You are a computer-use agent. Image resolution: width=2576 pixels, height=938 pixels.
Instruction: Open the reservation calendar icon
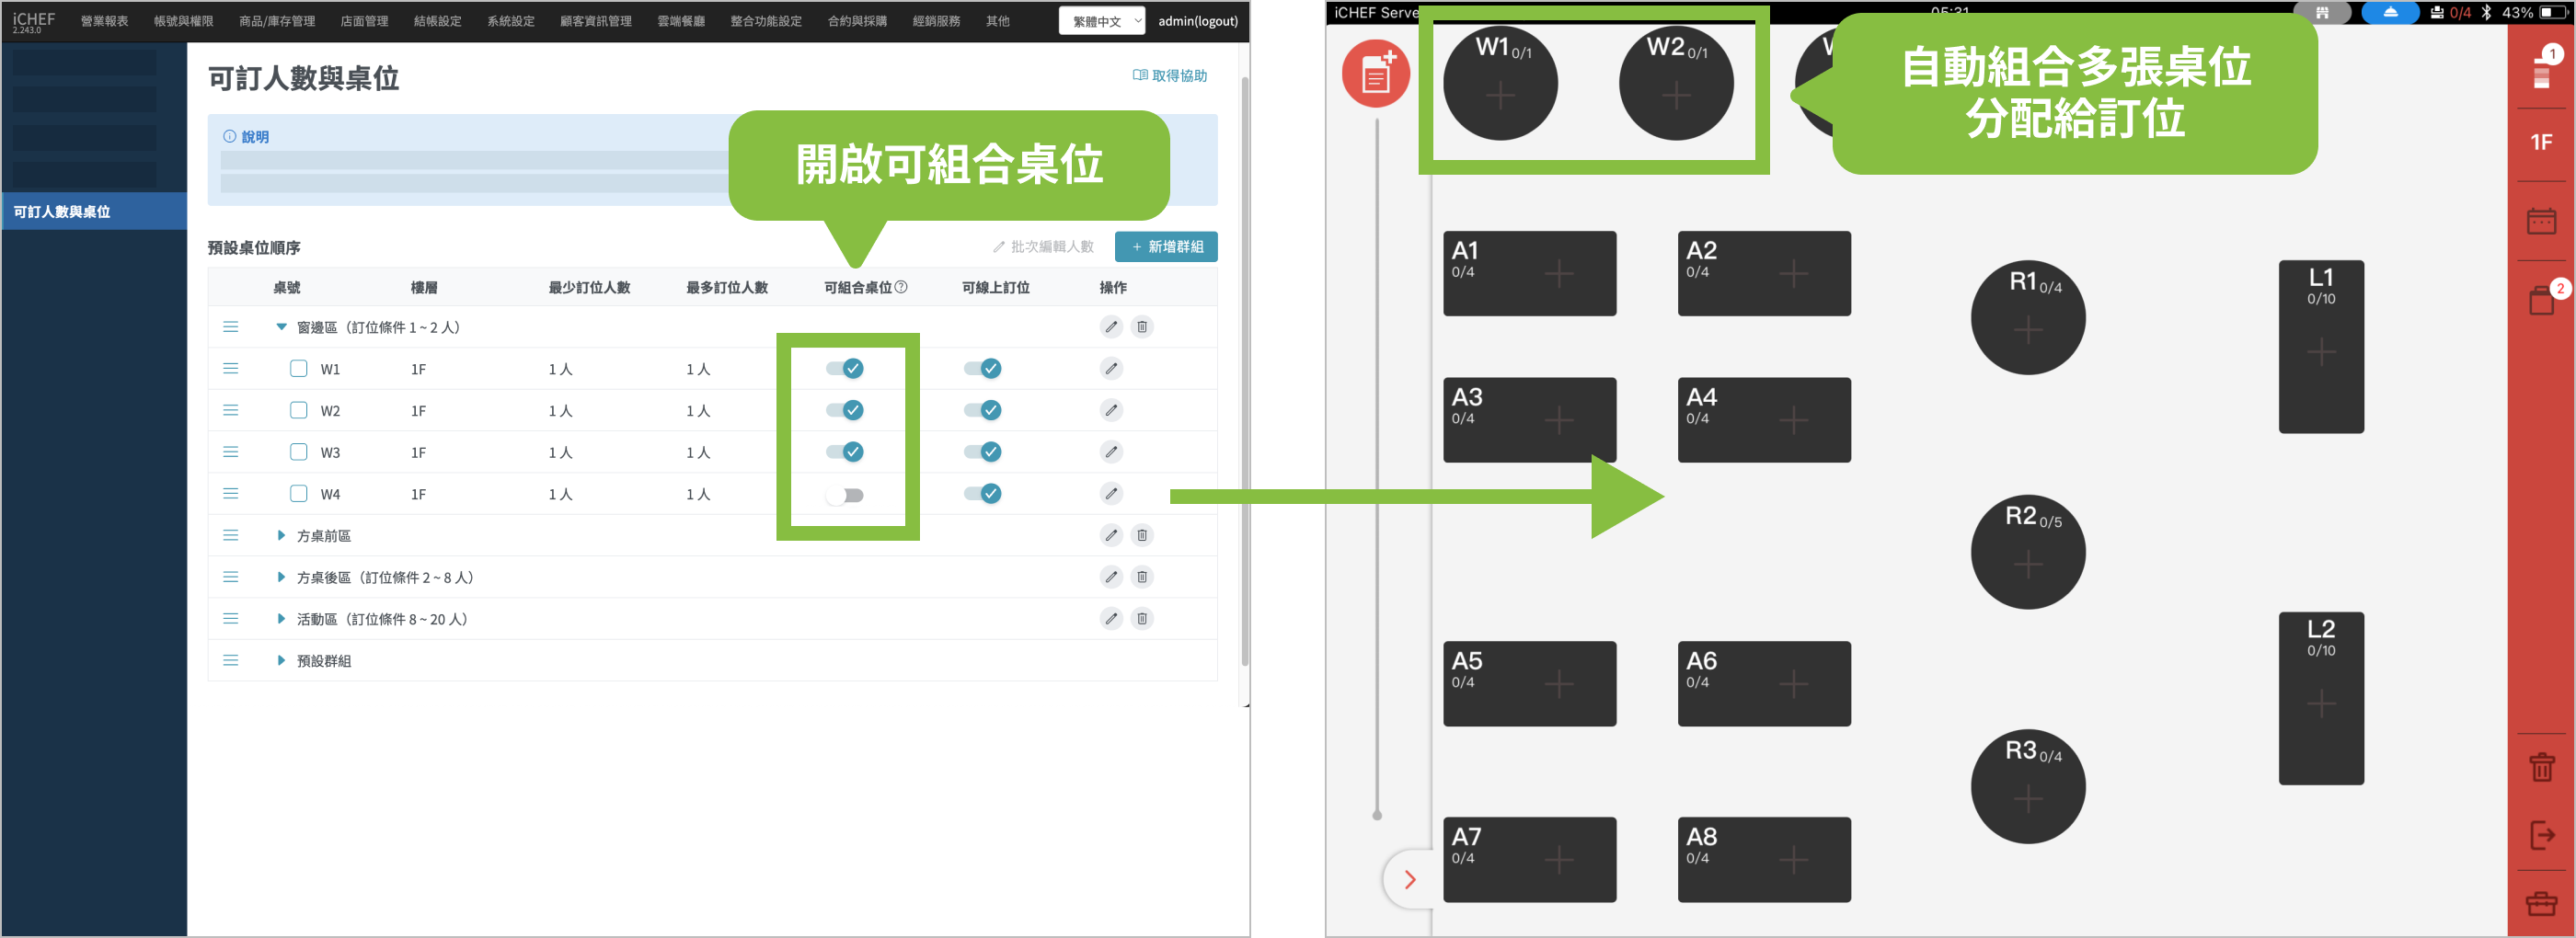[2540, 221]
